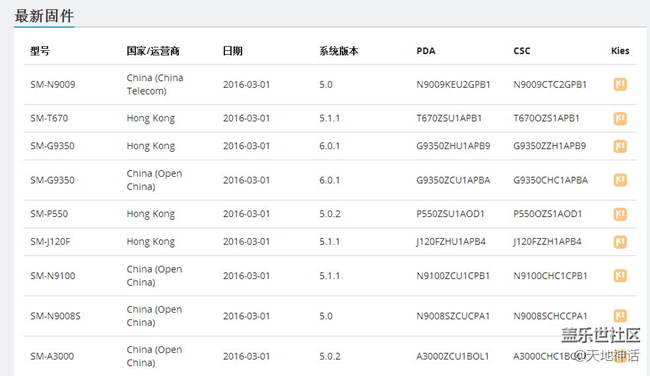Click the 日期 column header

pyautogui.click(x=233, y=51)
